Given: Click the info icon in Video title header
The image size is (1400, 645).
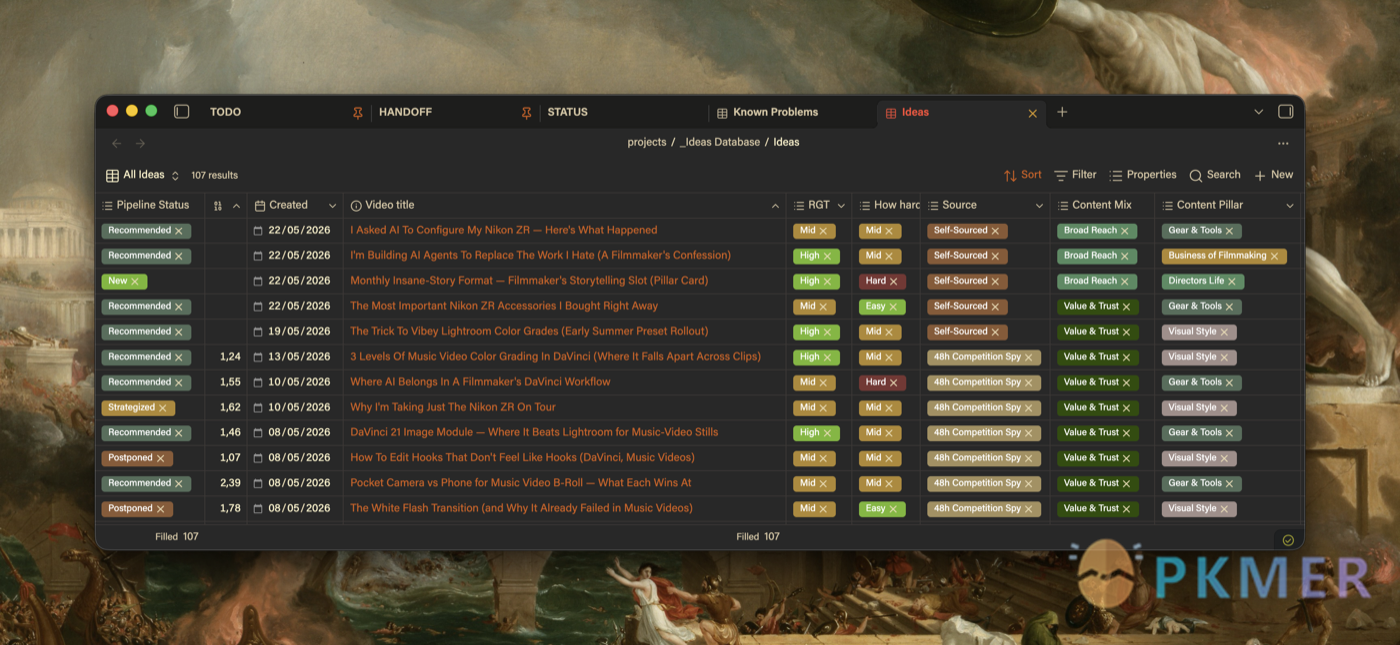Looking at the screenshot, I should tap(356, 206).
